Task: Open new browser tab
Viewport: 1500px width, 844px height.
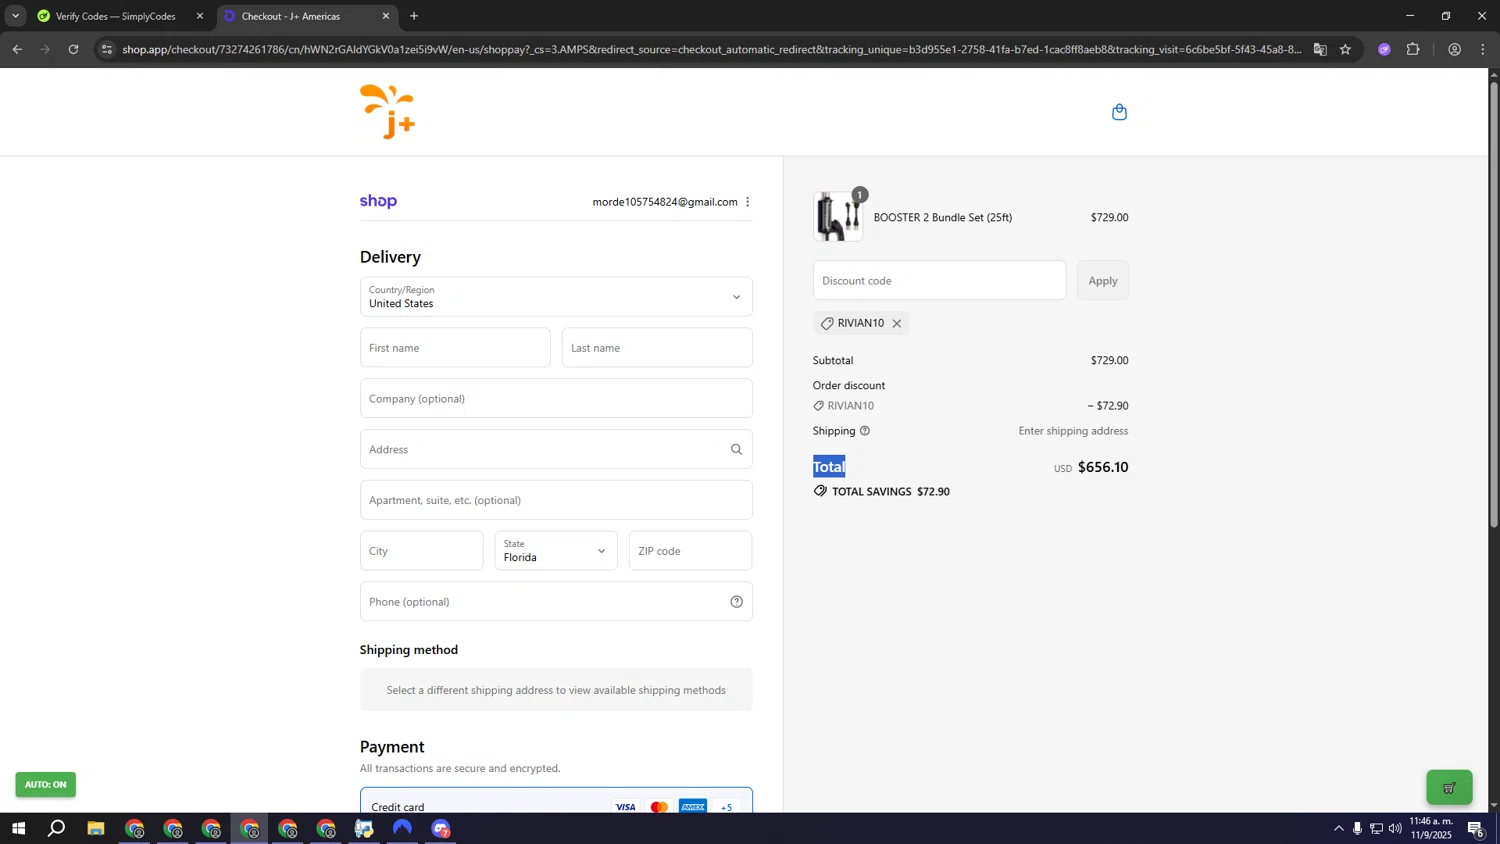Action: (x=414, y=16)
